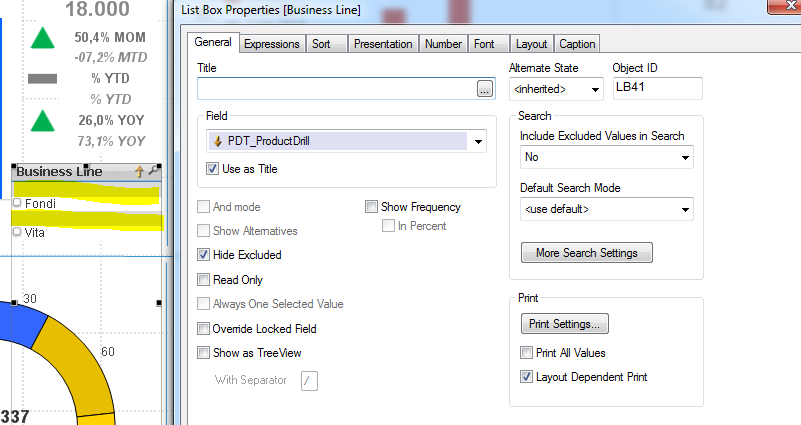Uncheck the Hide Excluded option
Viewport: 801px width, 425px height.
point(205,255)
